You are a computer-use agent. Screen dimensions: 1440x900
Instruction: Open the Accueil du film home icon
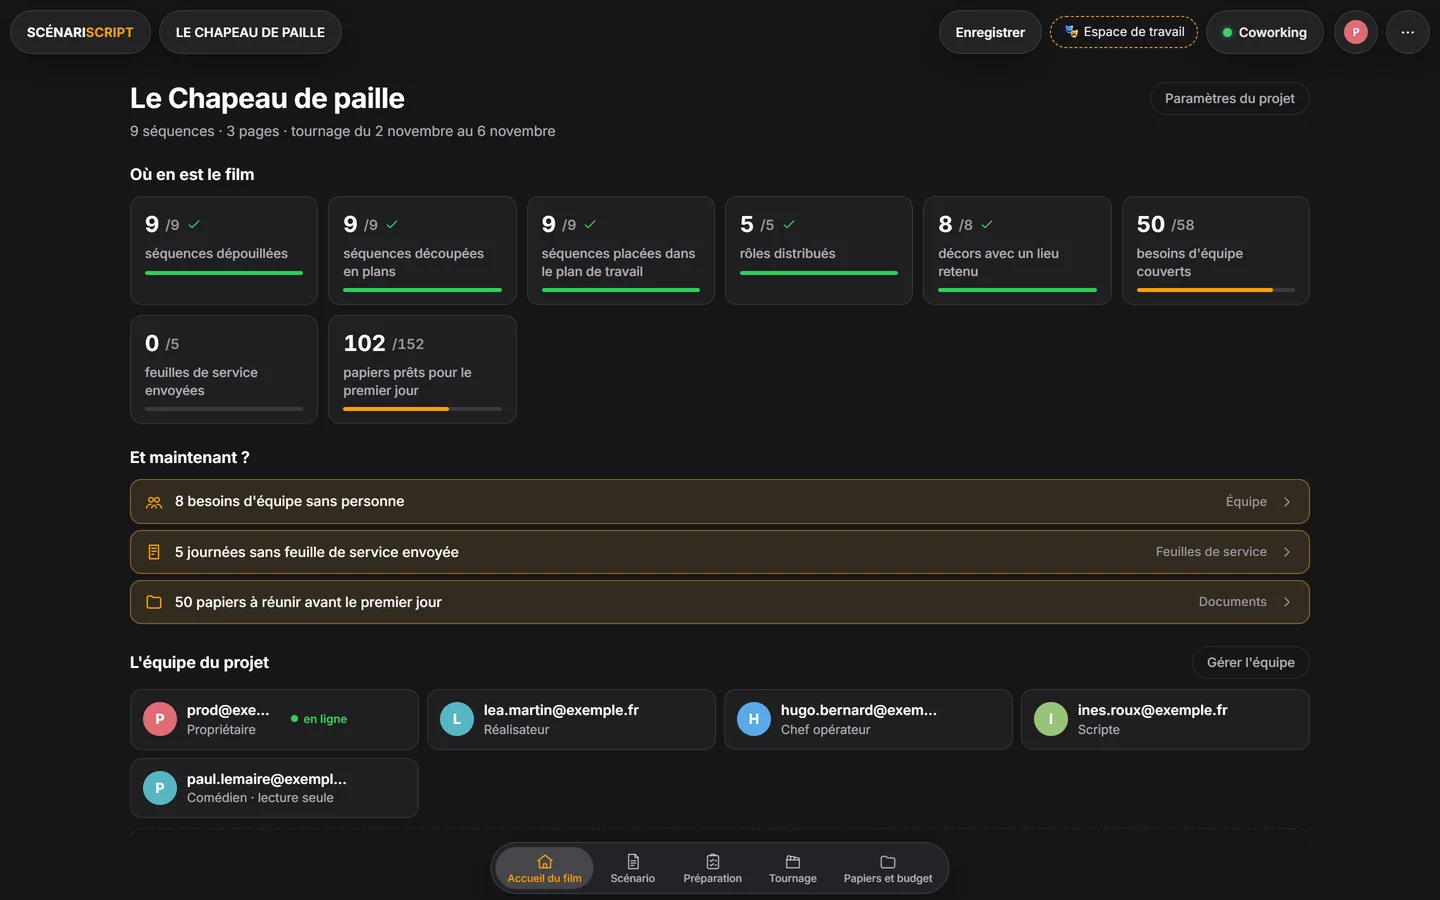click(x=545, y=862)
